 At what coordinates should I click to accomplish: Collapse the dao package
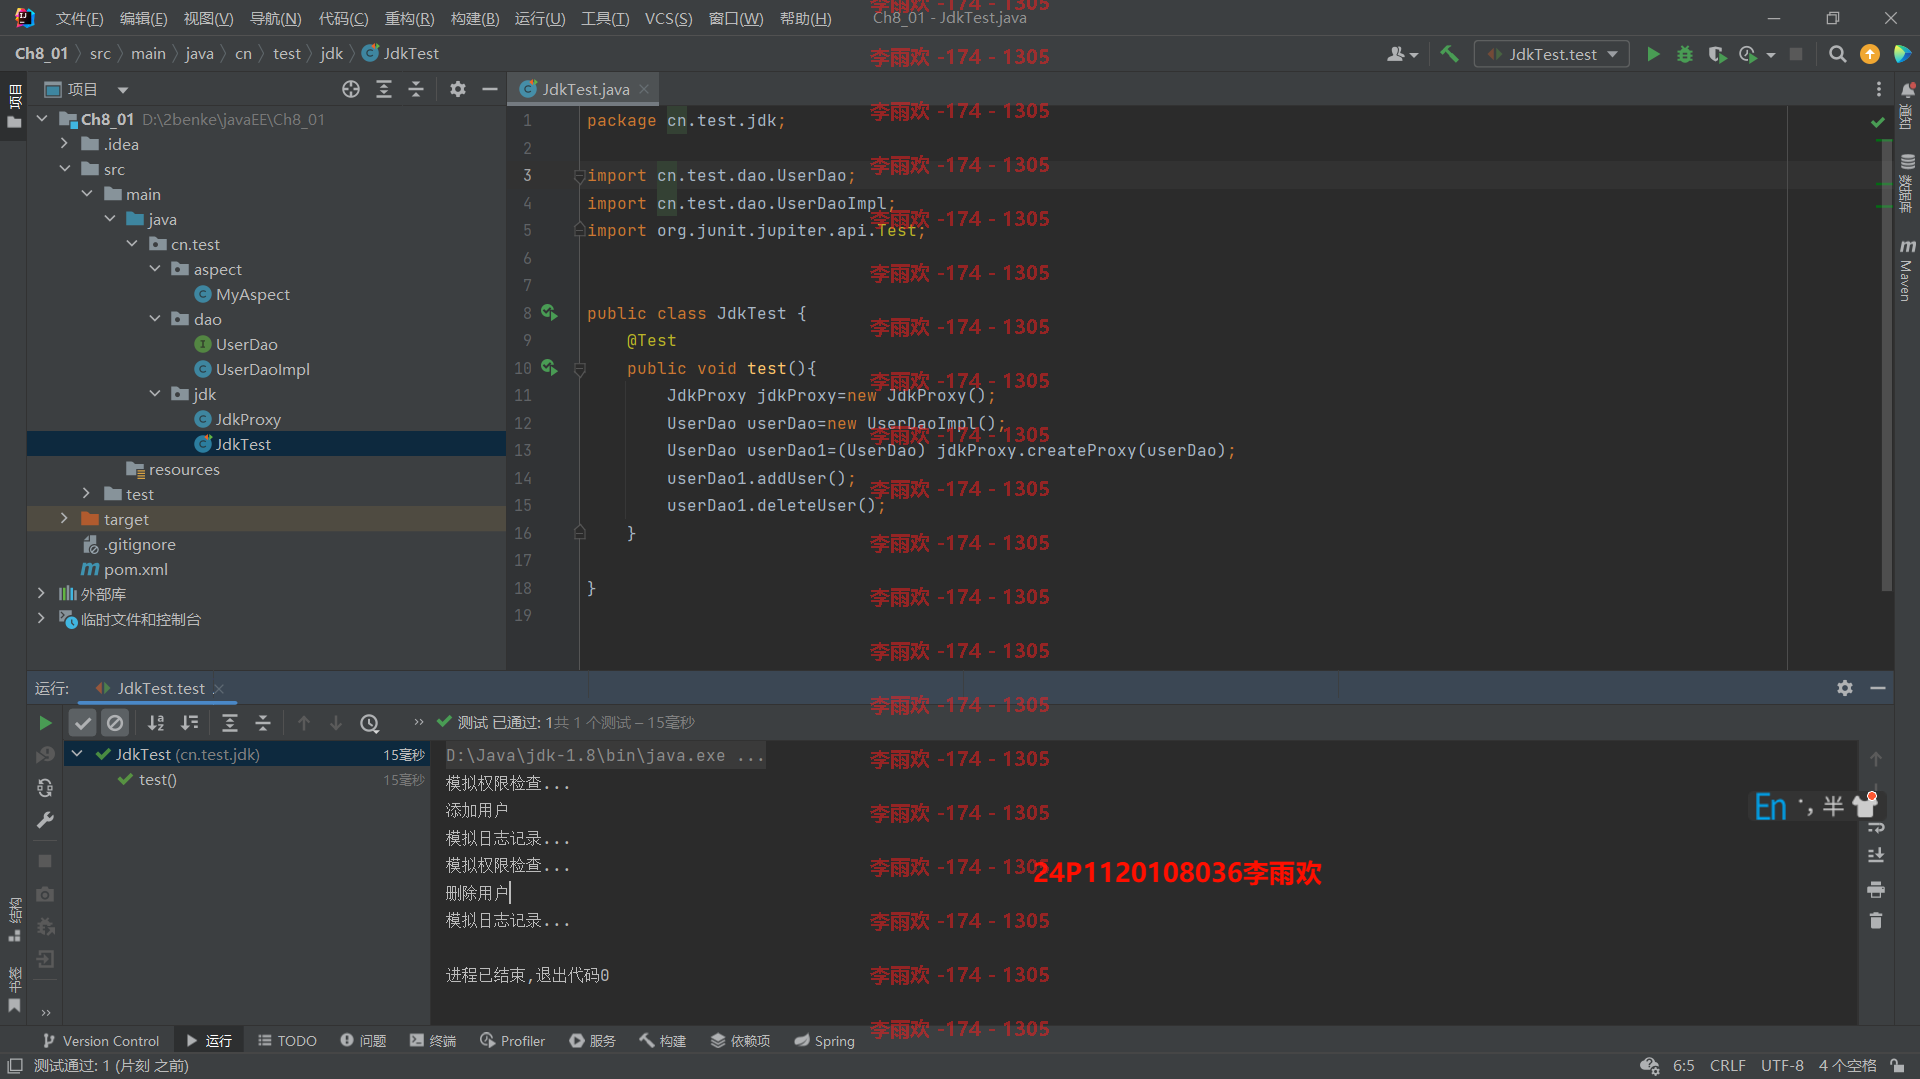(x=155, y=319)
